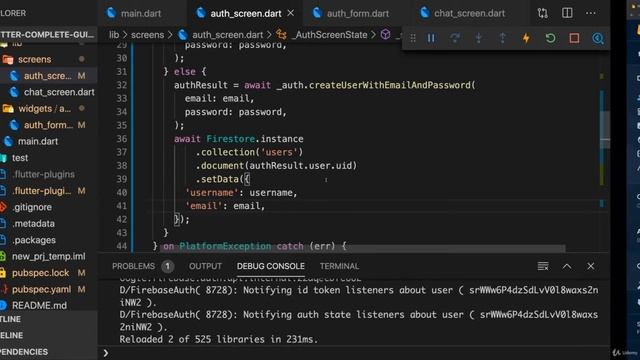The image size is (640, 360).
Task: Open editor More Actions menu
Action: pyautogui.click(x=591, y=13)
